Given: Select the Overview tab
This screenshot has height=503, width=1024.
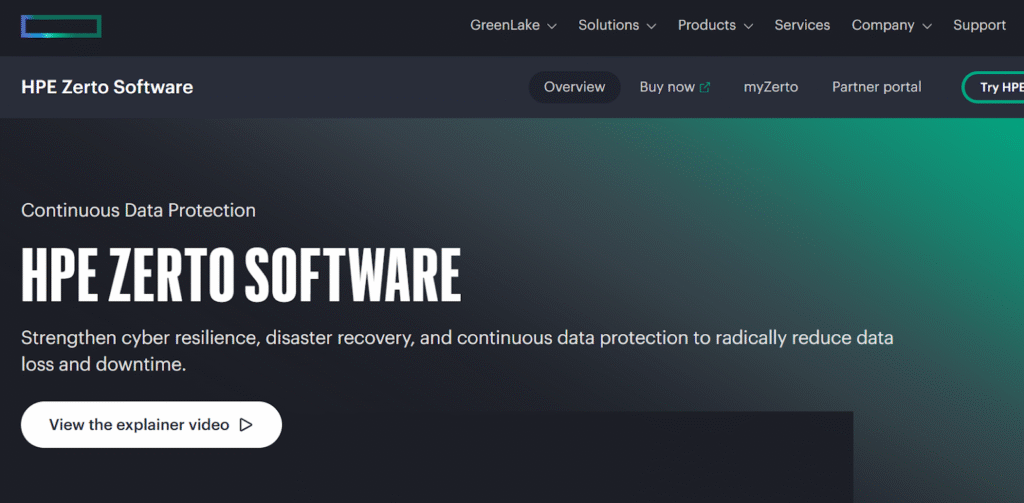Looking at the screenshot, I should click(574, 87).
